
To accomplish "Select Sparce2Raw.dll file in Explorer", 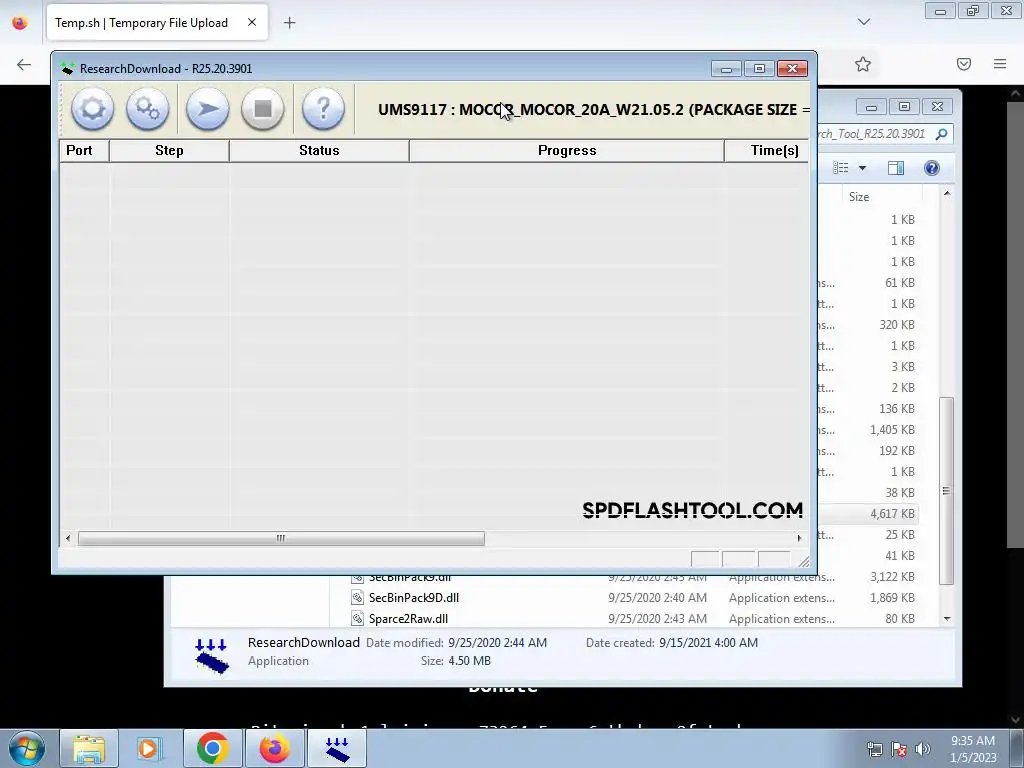I will (408, 618).
